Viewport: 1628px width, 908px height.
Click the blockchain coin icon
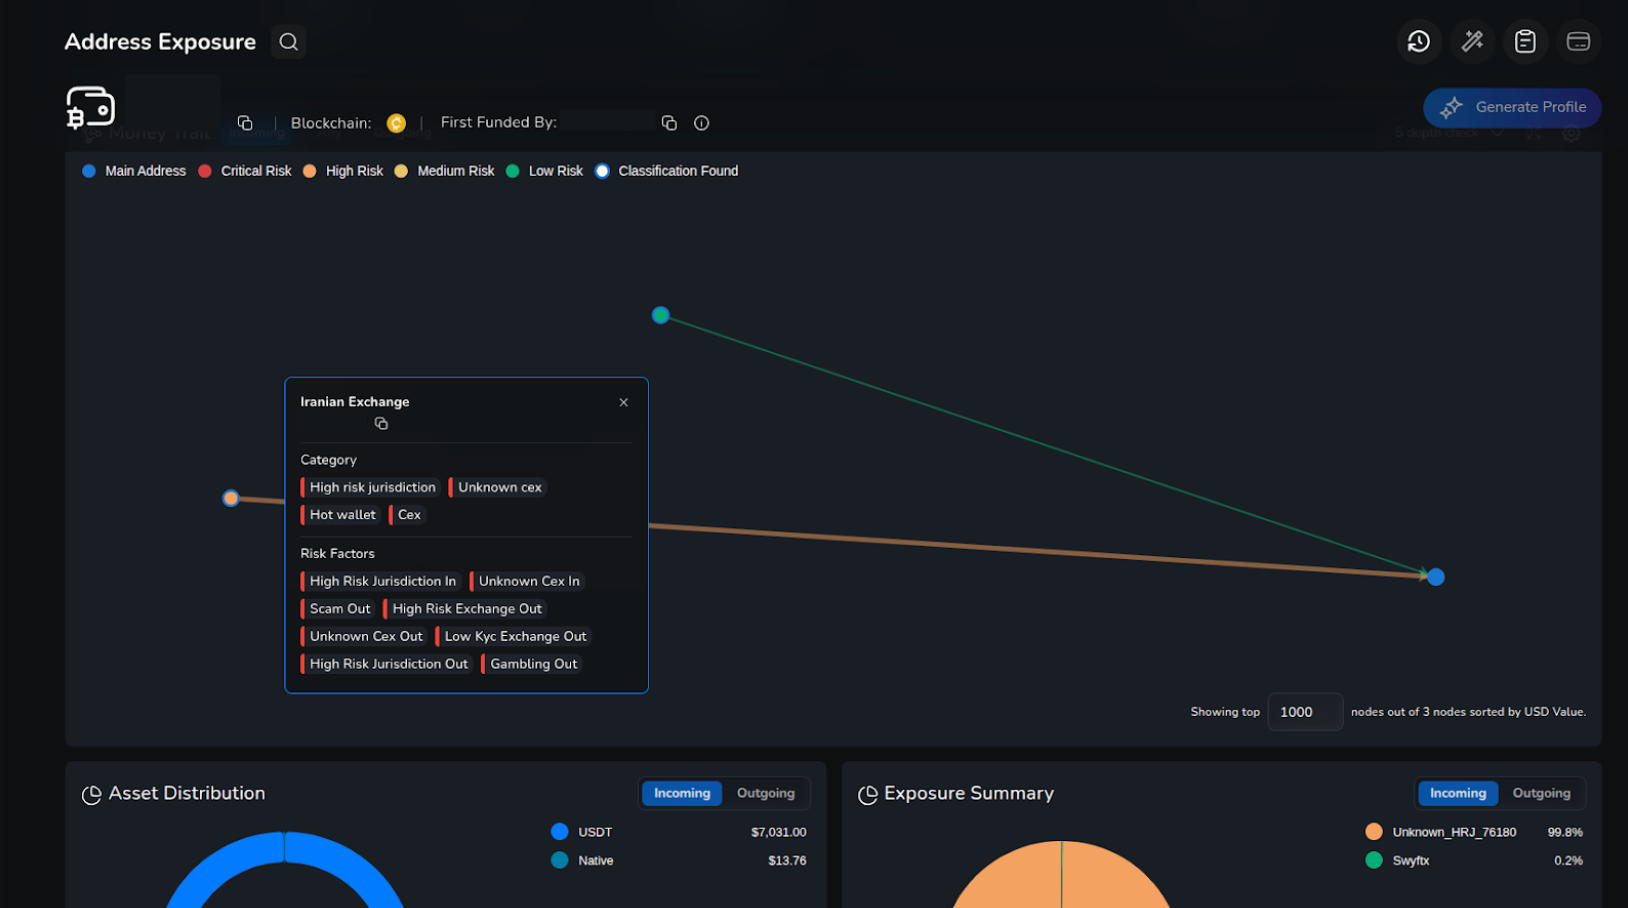[x=396, y=123]
